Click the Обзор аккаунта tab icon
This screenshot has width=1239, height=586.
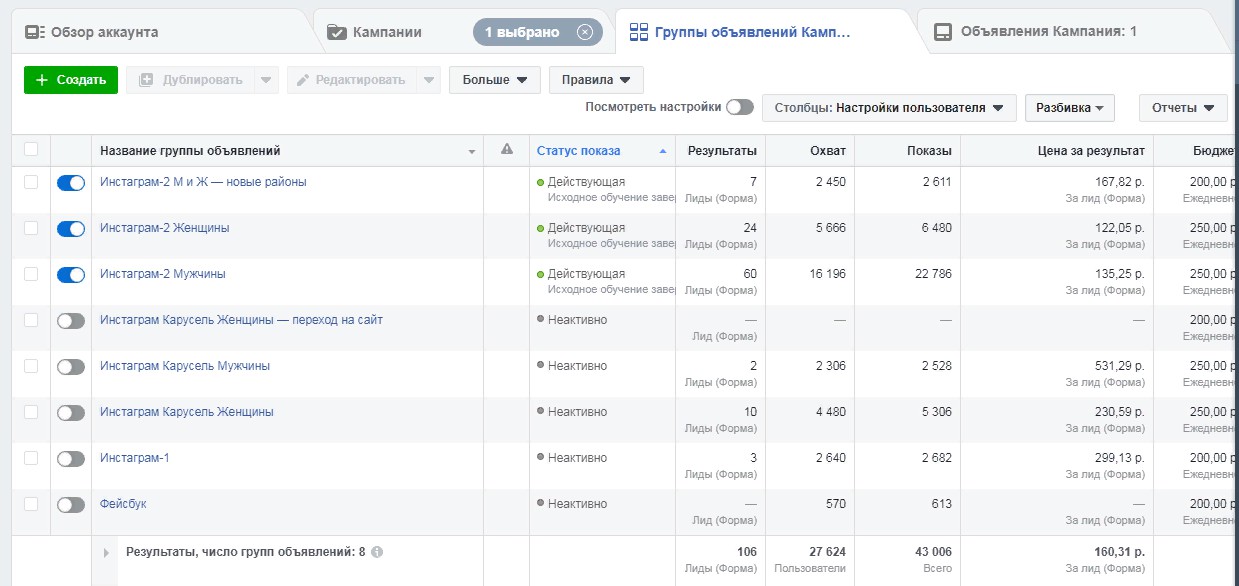click(35, 32)
